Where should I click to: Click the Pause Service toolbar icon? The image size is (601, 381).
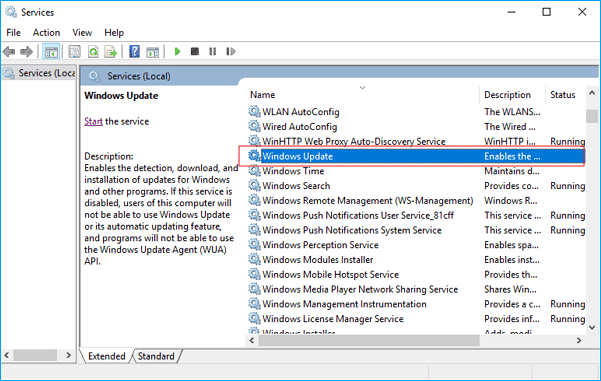[x=213, y=51]
